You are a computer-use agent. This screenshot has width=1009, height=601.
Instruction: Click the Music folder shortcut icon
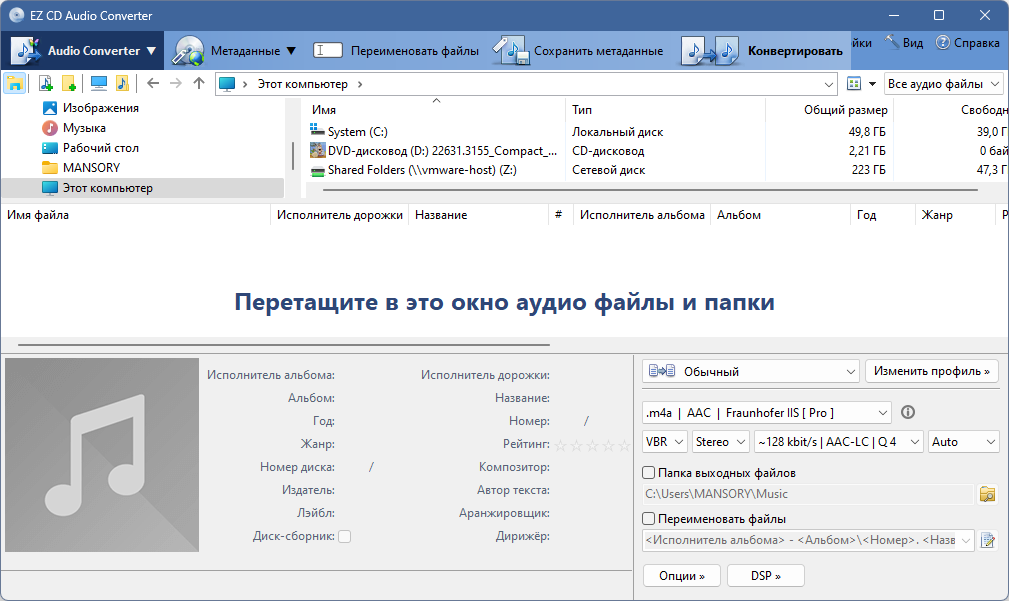(x=122, y=84)
